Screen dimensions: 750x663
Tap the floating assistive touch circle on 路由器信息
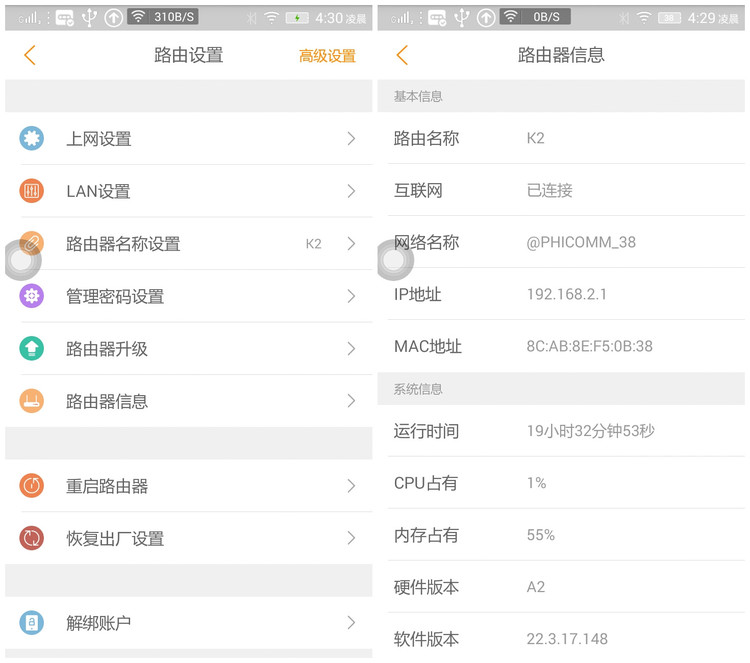394,260
